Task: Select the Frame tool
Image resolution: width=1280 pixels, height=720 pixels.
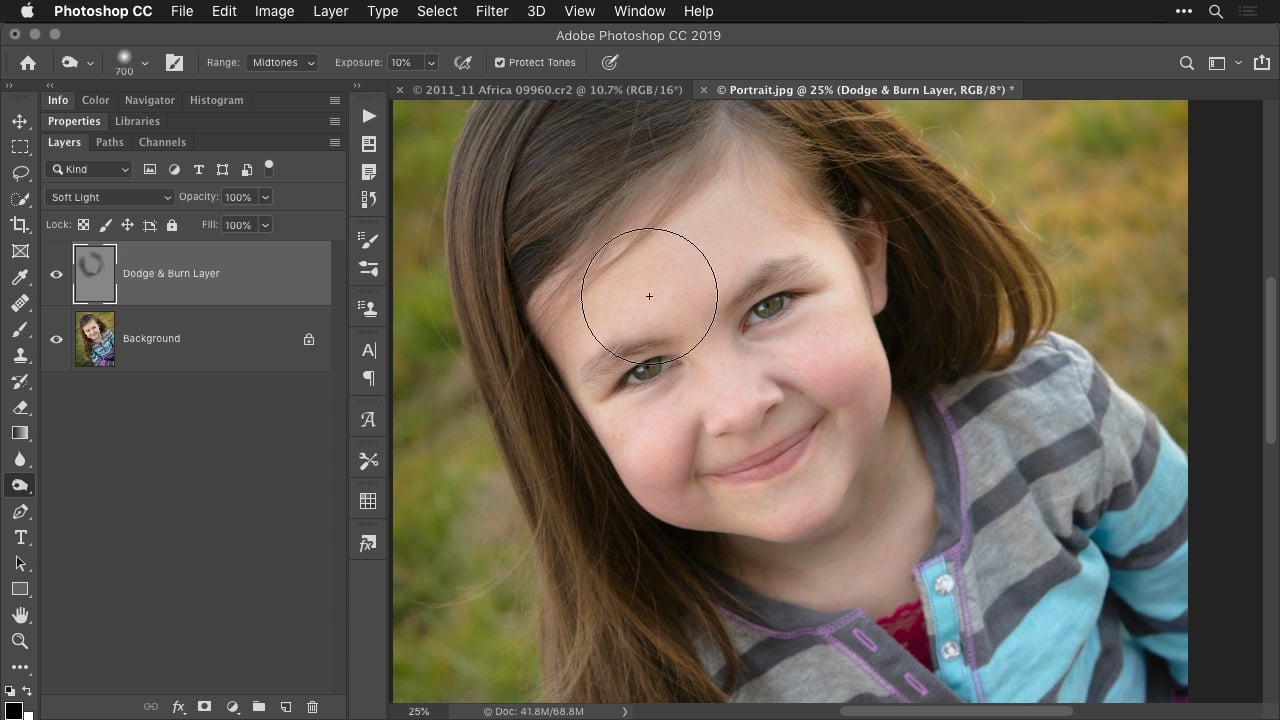Action: click(x=20, y=251)
